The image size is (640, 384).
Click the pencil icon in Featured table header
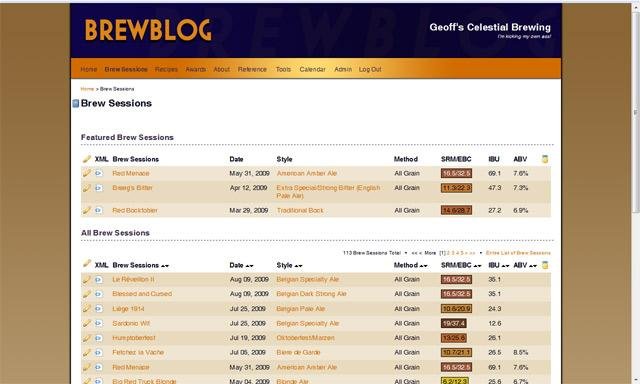(x=87, y=158)
